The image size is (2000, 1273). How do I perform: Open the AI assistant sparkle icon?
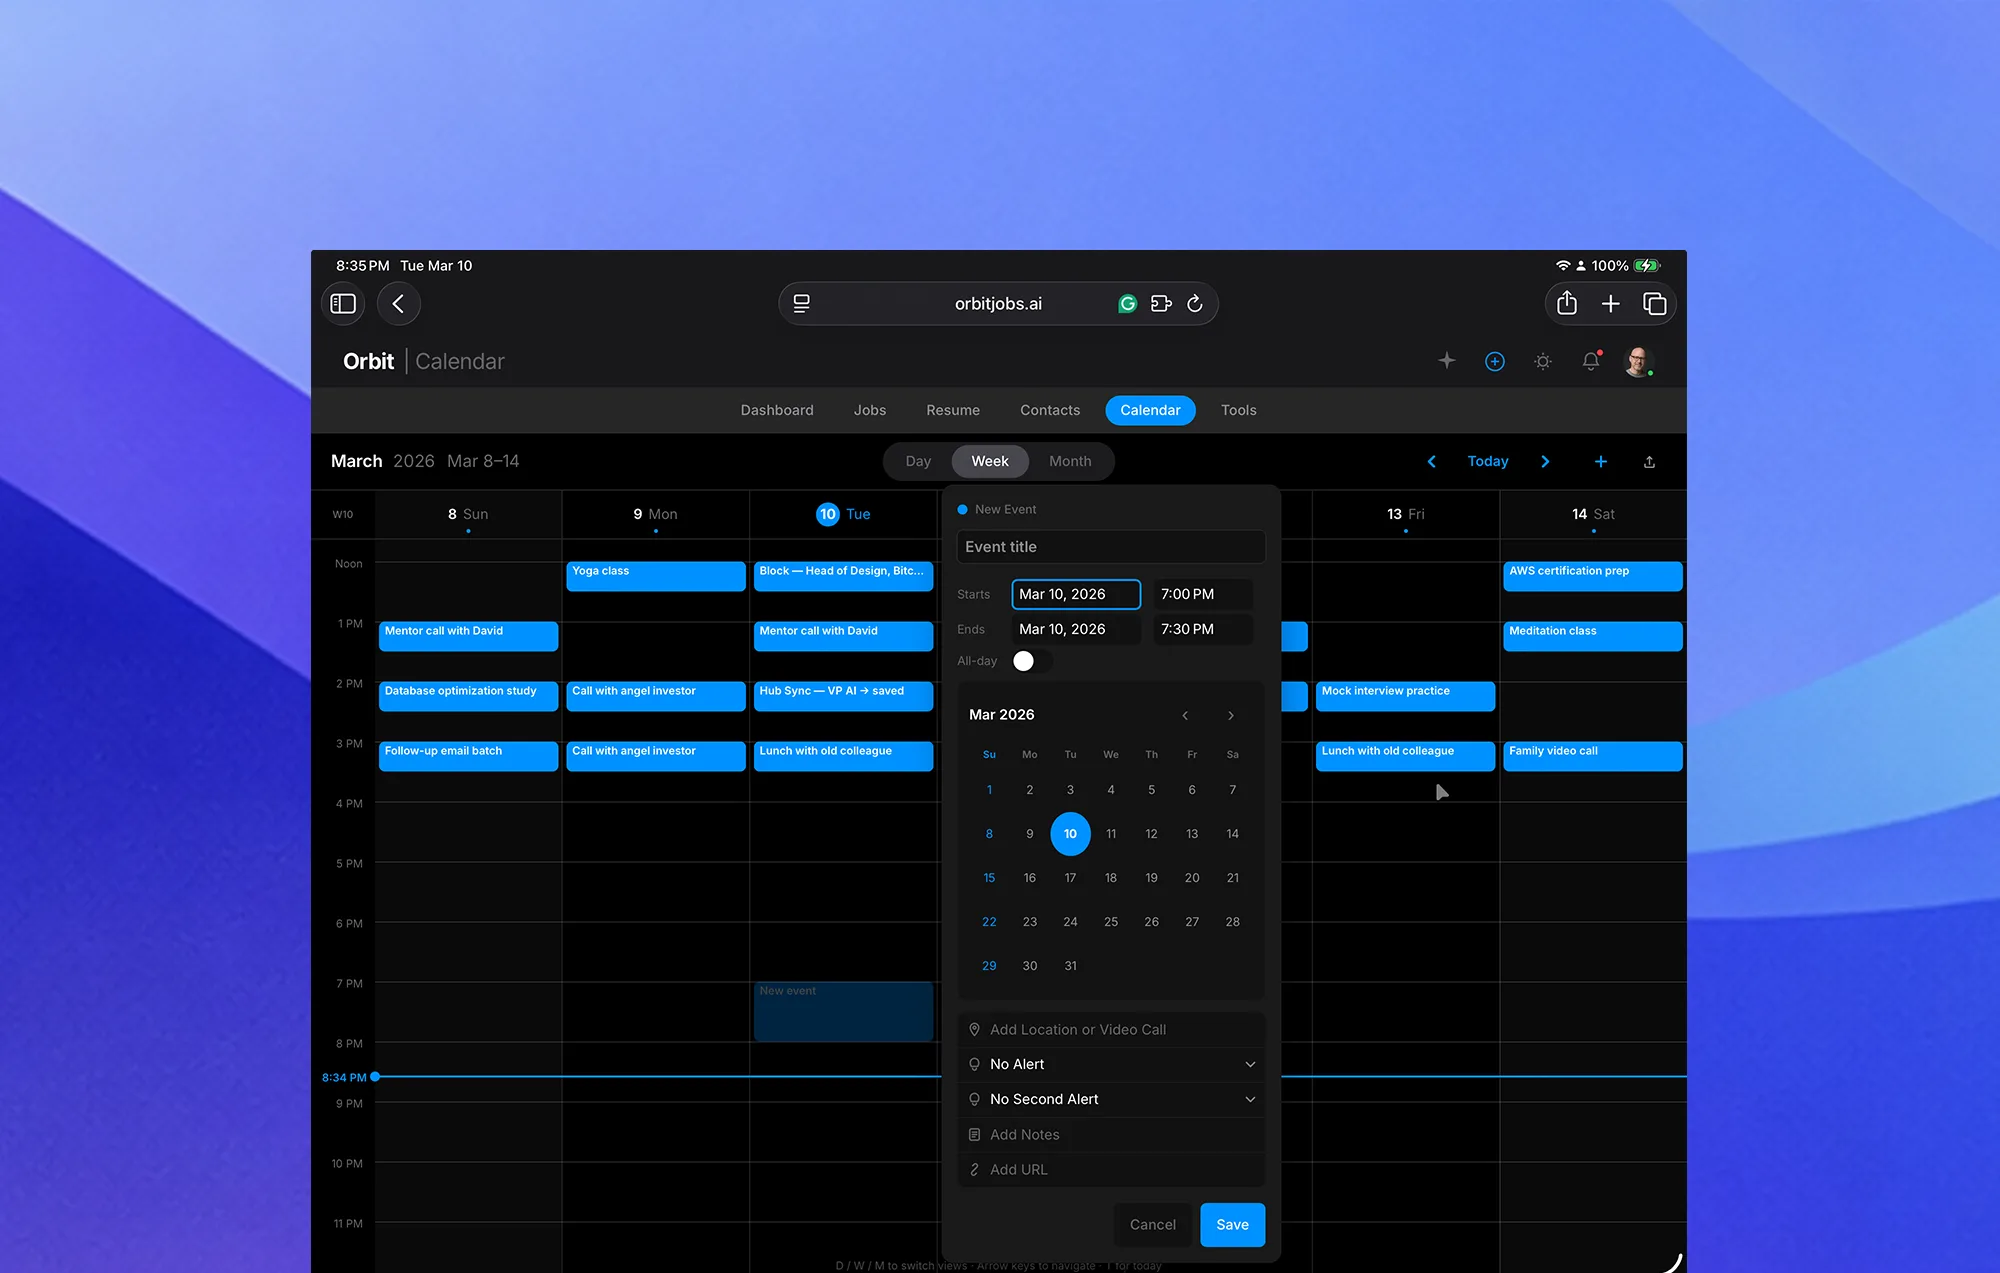pos(1447,361)
